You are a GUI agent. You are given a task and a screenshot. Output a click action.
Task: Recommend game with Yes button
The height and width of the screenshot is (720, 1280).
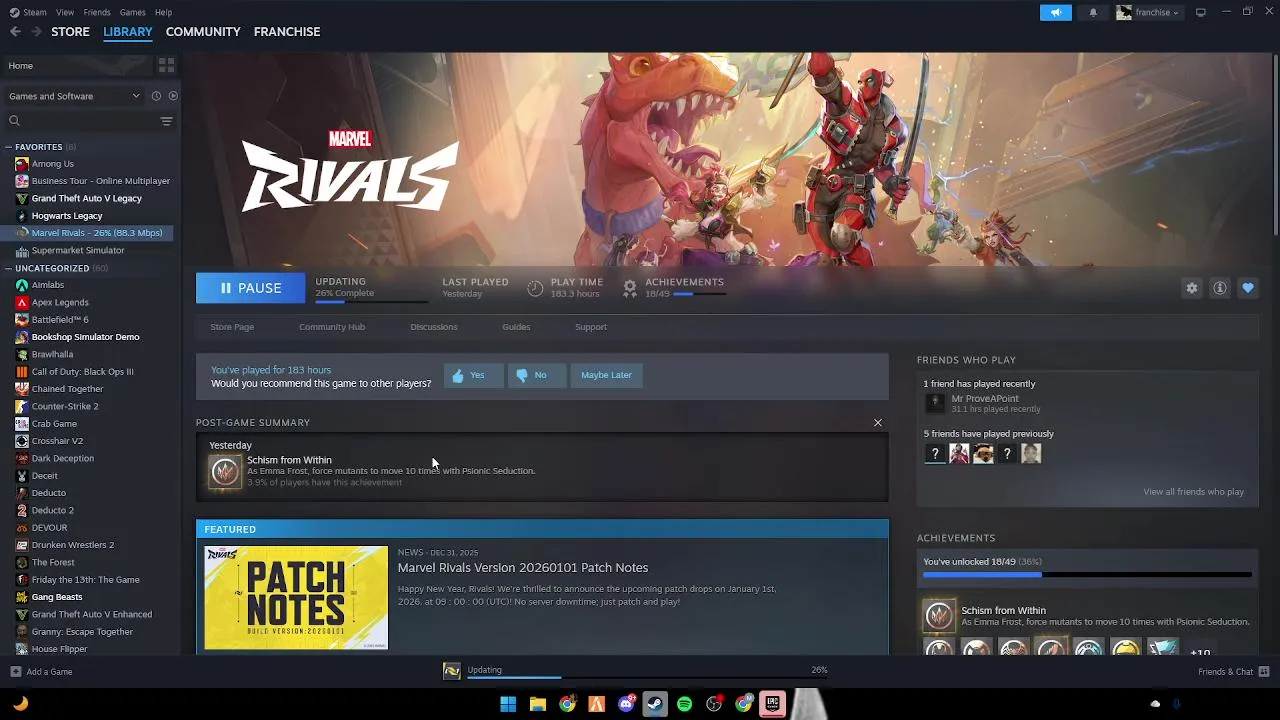tap(473, 375)
